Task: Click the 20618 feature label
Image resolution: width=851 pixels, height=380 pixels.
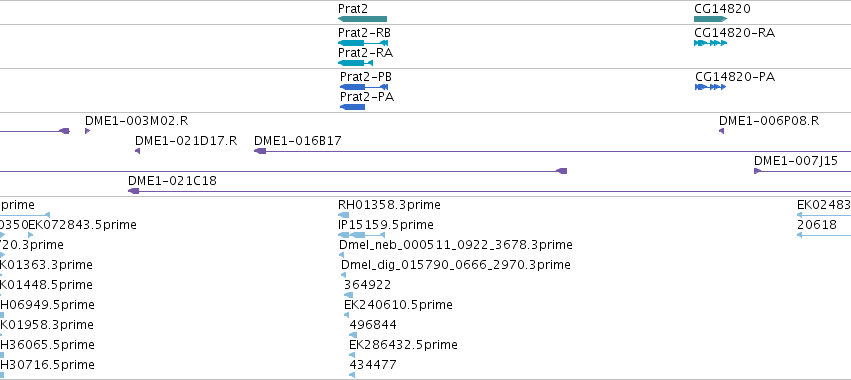Action: click(x=817, y=225)
